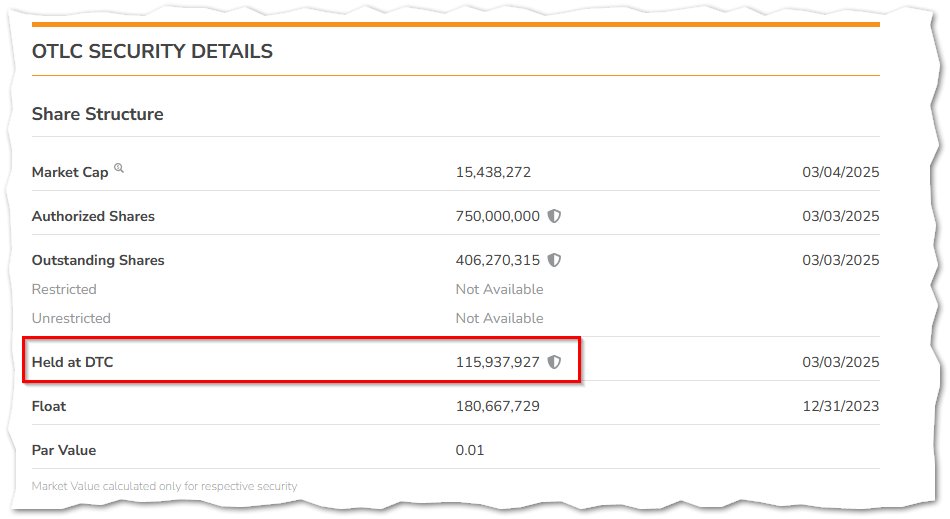Select the par value 0.01
This screenshot has height=519, width=950.
coord(470,451)
